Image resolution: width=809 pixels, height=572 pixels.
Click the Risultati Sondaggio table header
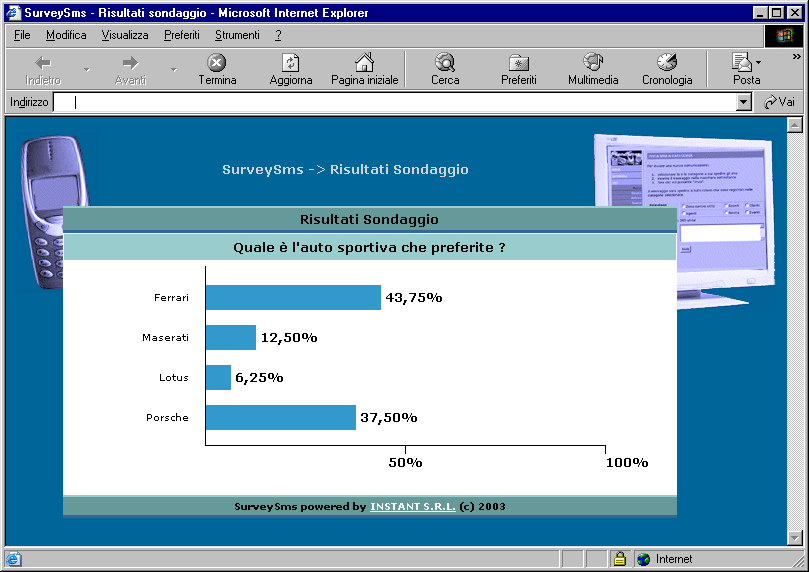pos(369,219)
